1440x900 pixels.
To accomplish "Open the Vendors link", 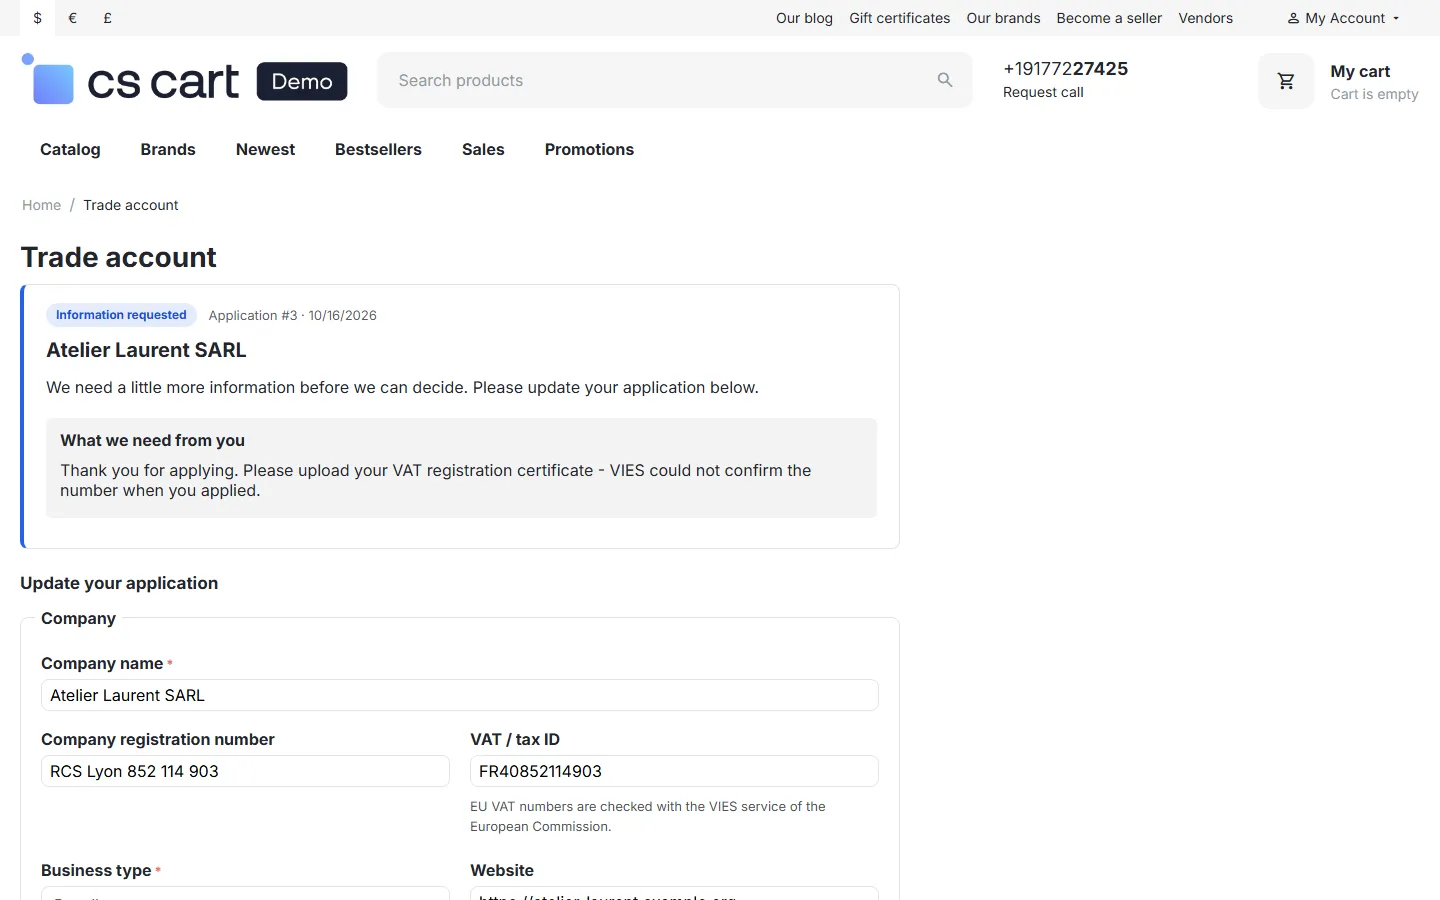I will 1205,18.
